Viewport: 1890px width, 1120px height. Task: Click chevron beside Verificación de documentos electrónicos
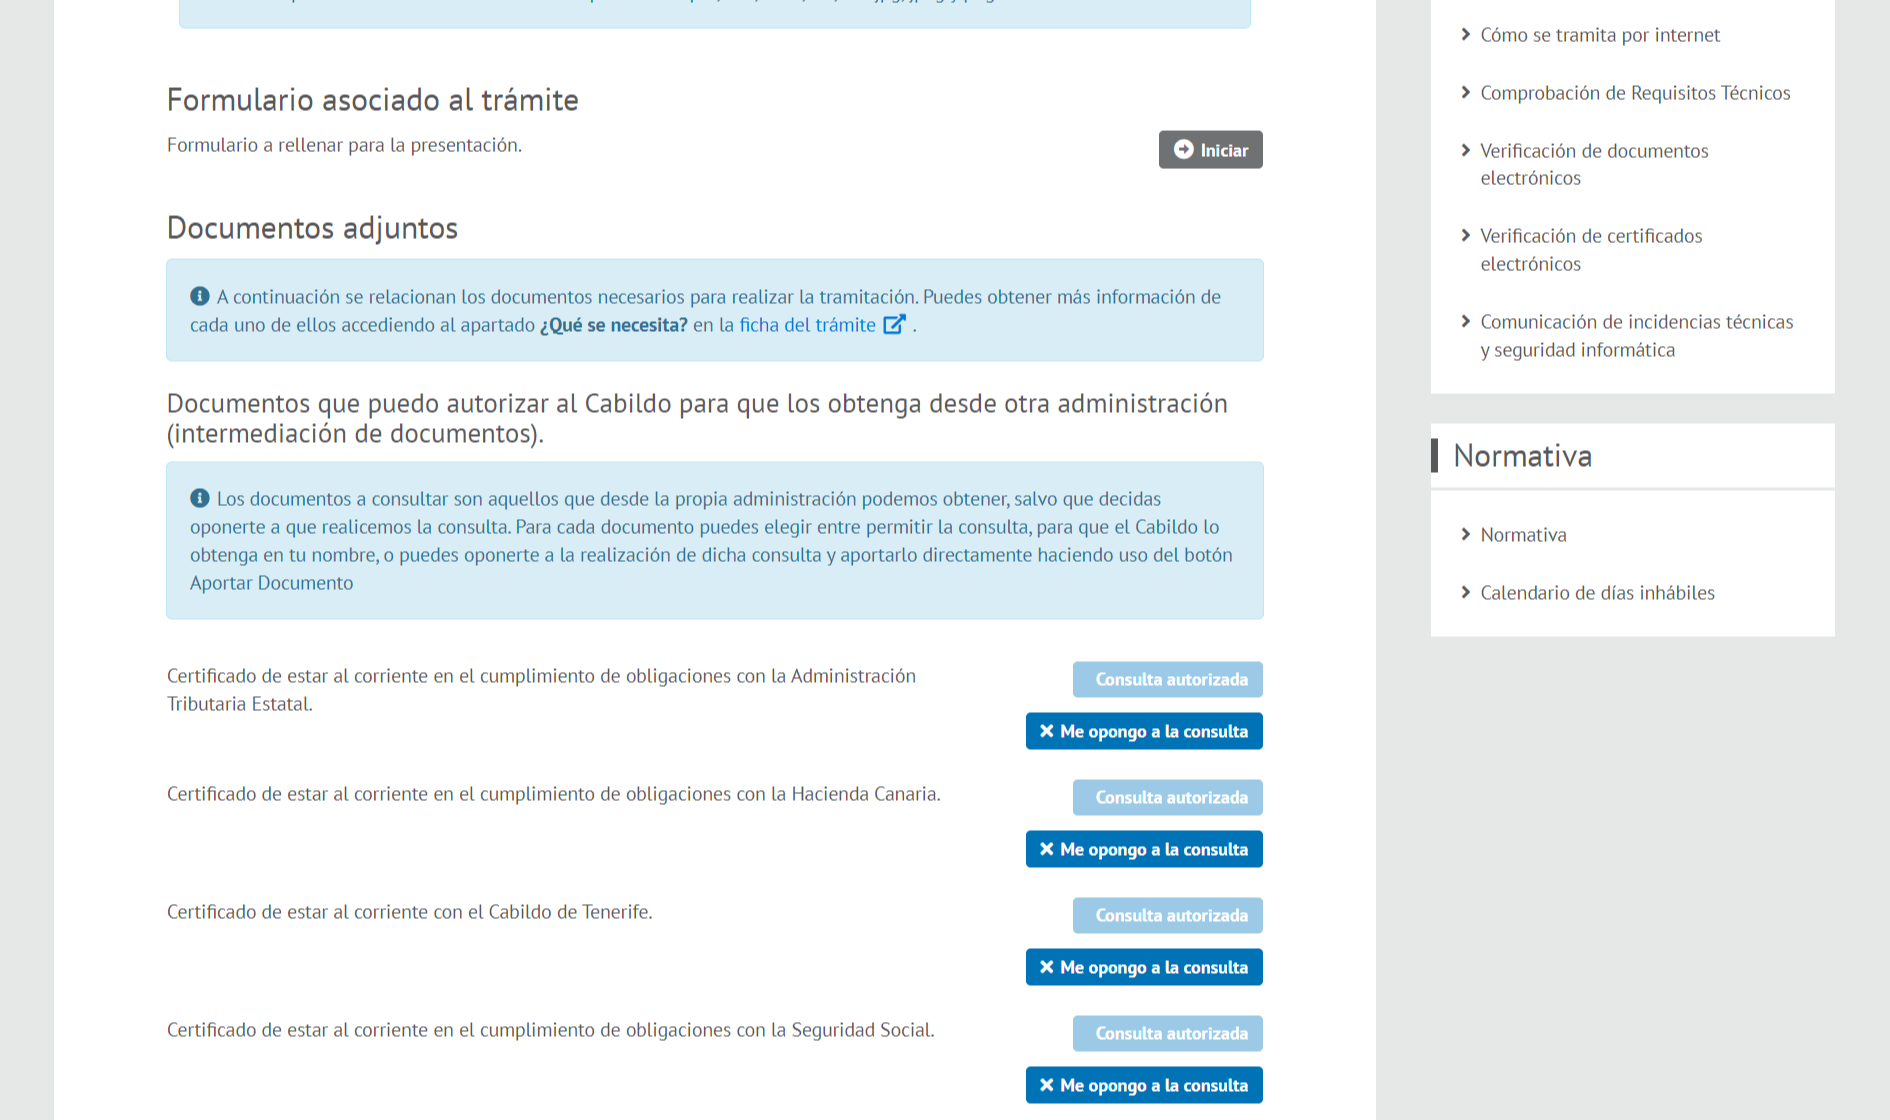pos(1466,150)
